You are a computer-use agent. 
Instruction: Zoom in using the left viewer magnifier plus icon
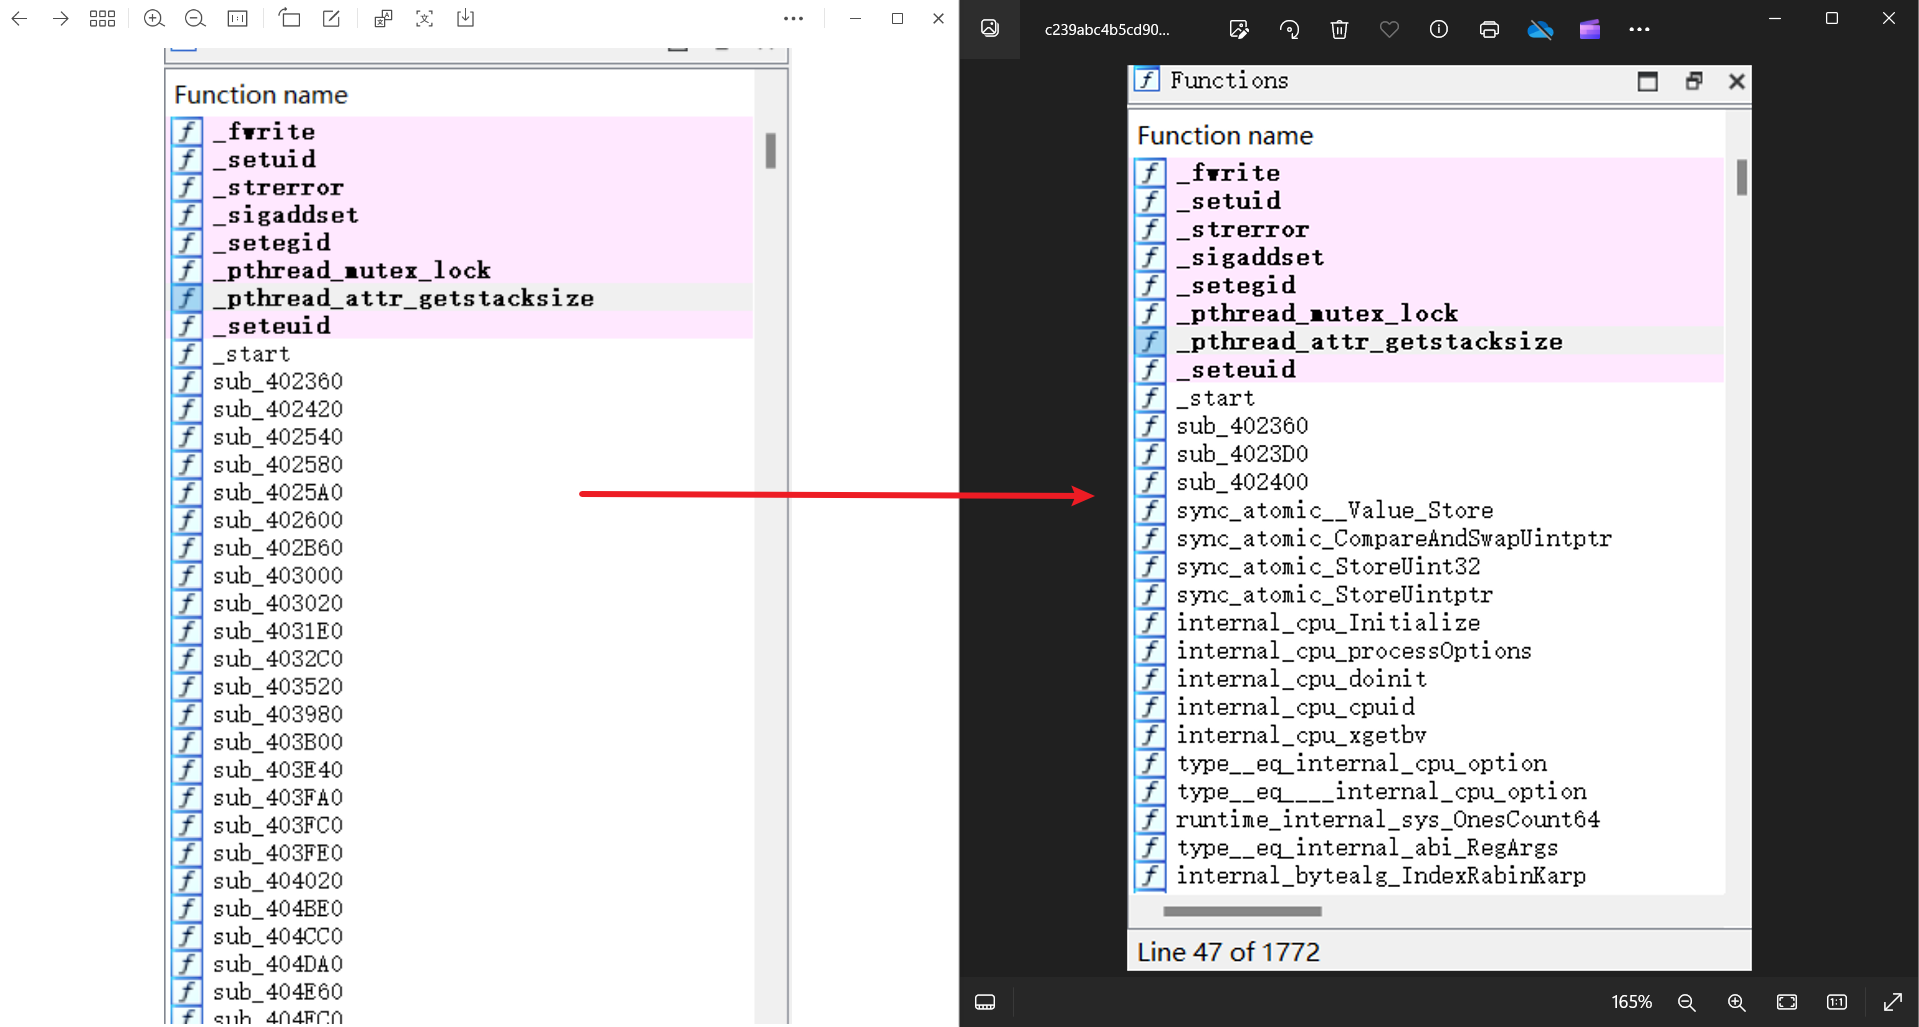154,19
